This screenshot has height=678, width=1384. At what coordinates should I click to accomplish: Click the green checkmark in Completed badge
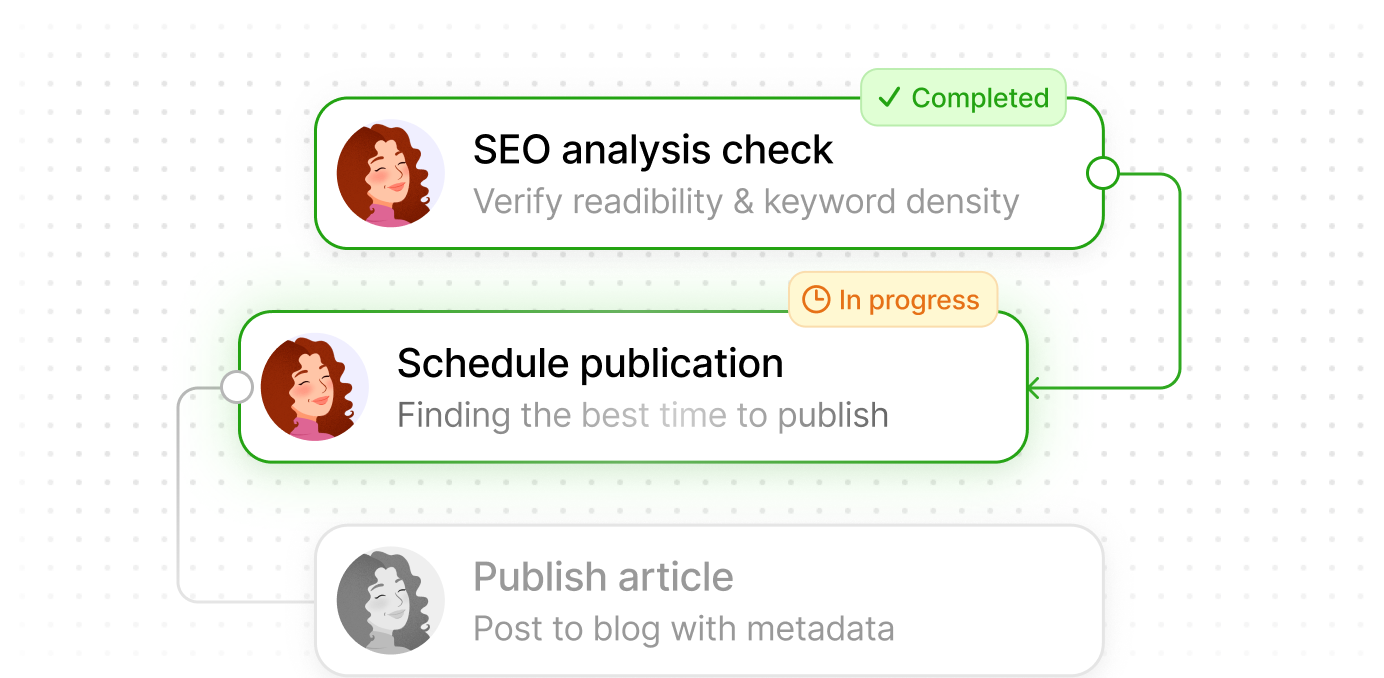point(889,98)
